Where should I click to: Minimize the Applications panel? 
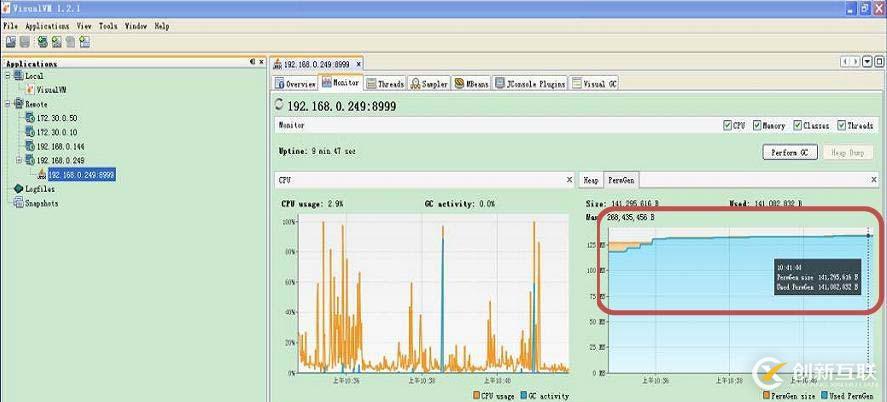(252, 62)
